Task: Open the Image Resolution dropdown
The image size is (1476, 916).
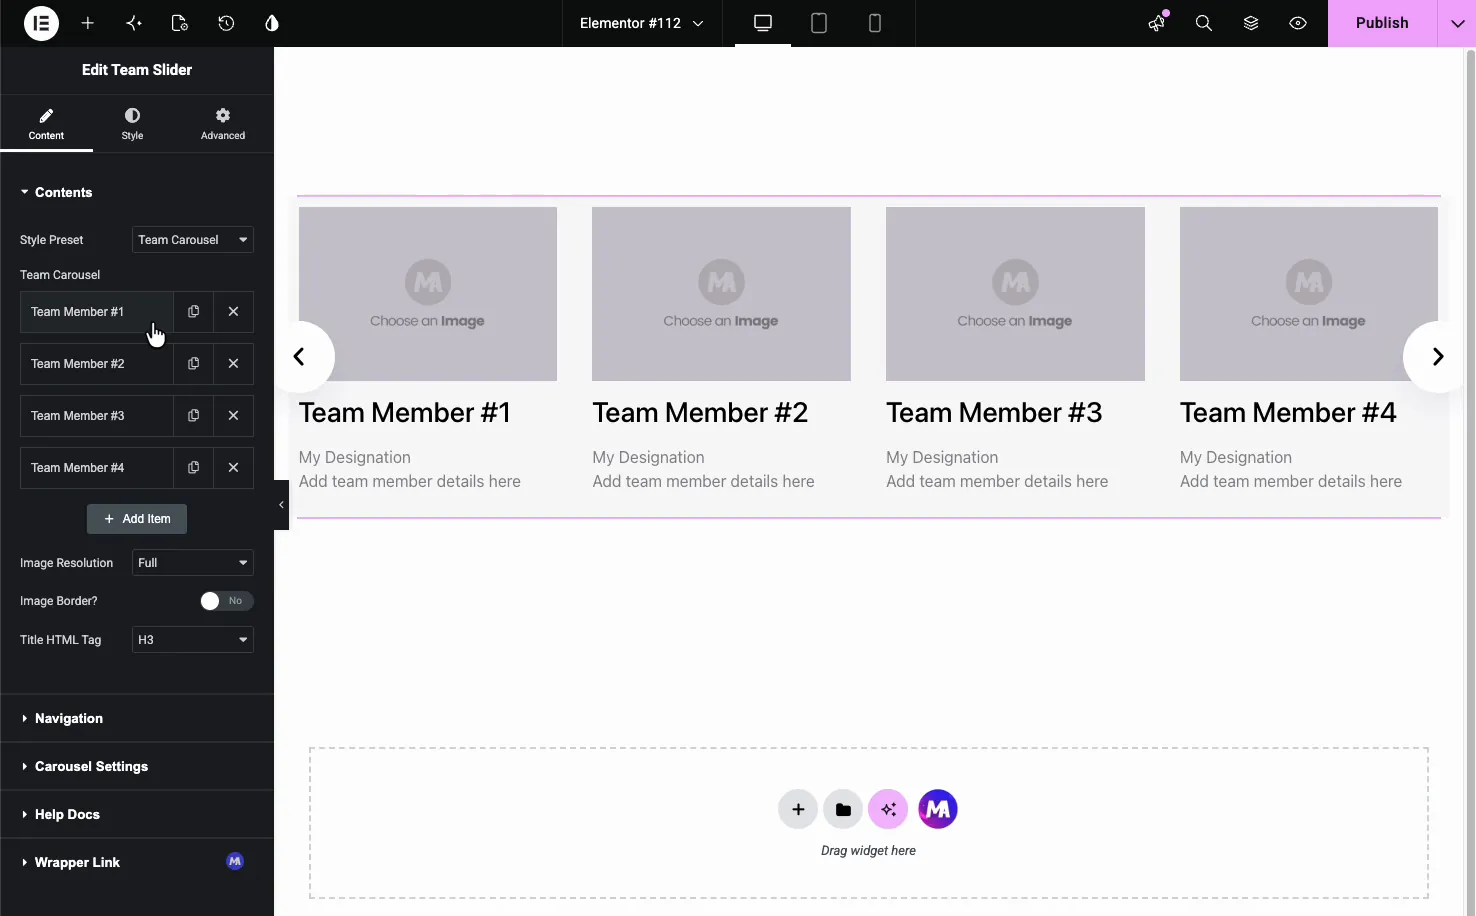Action: 193,563
